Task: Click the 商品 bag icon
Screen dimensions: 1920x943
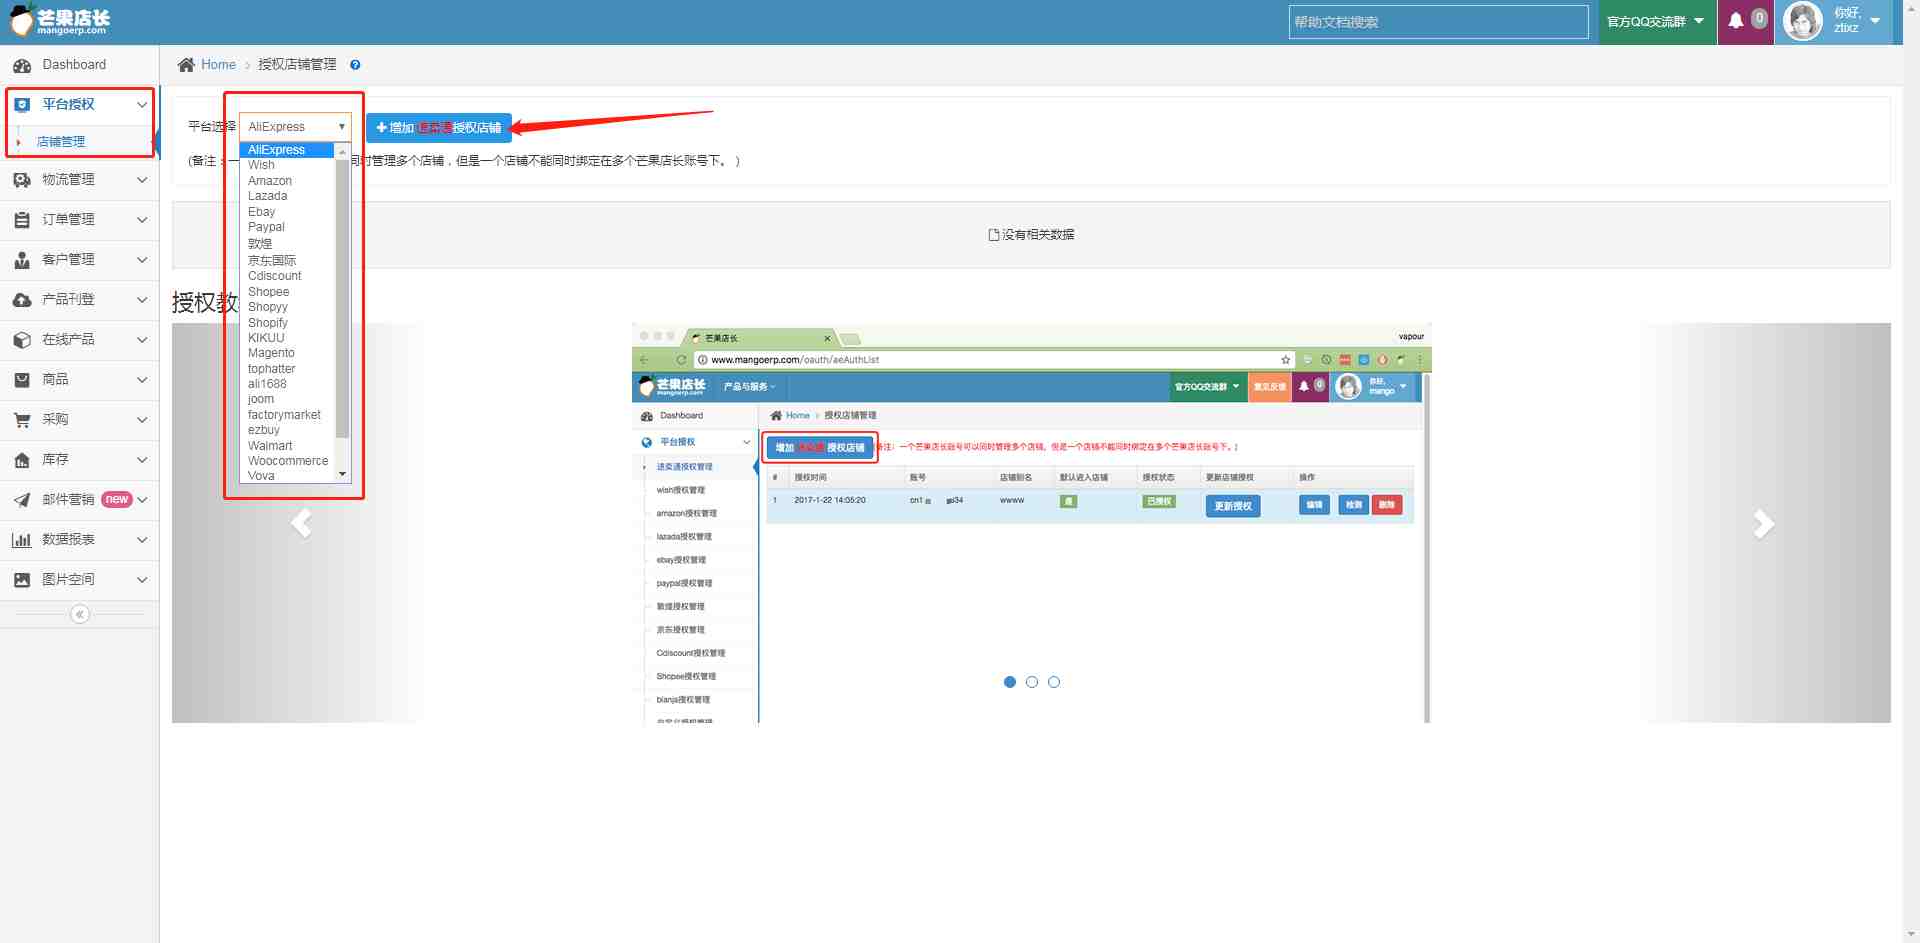Action: click(22, 380)
